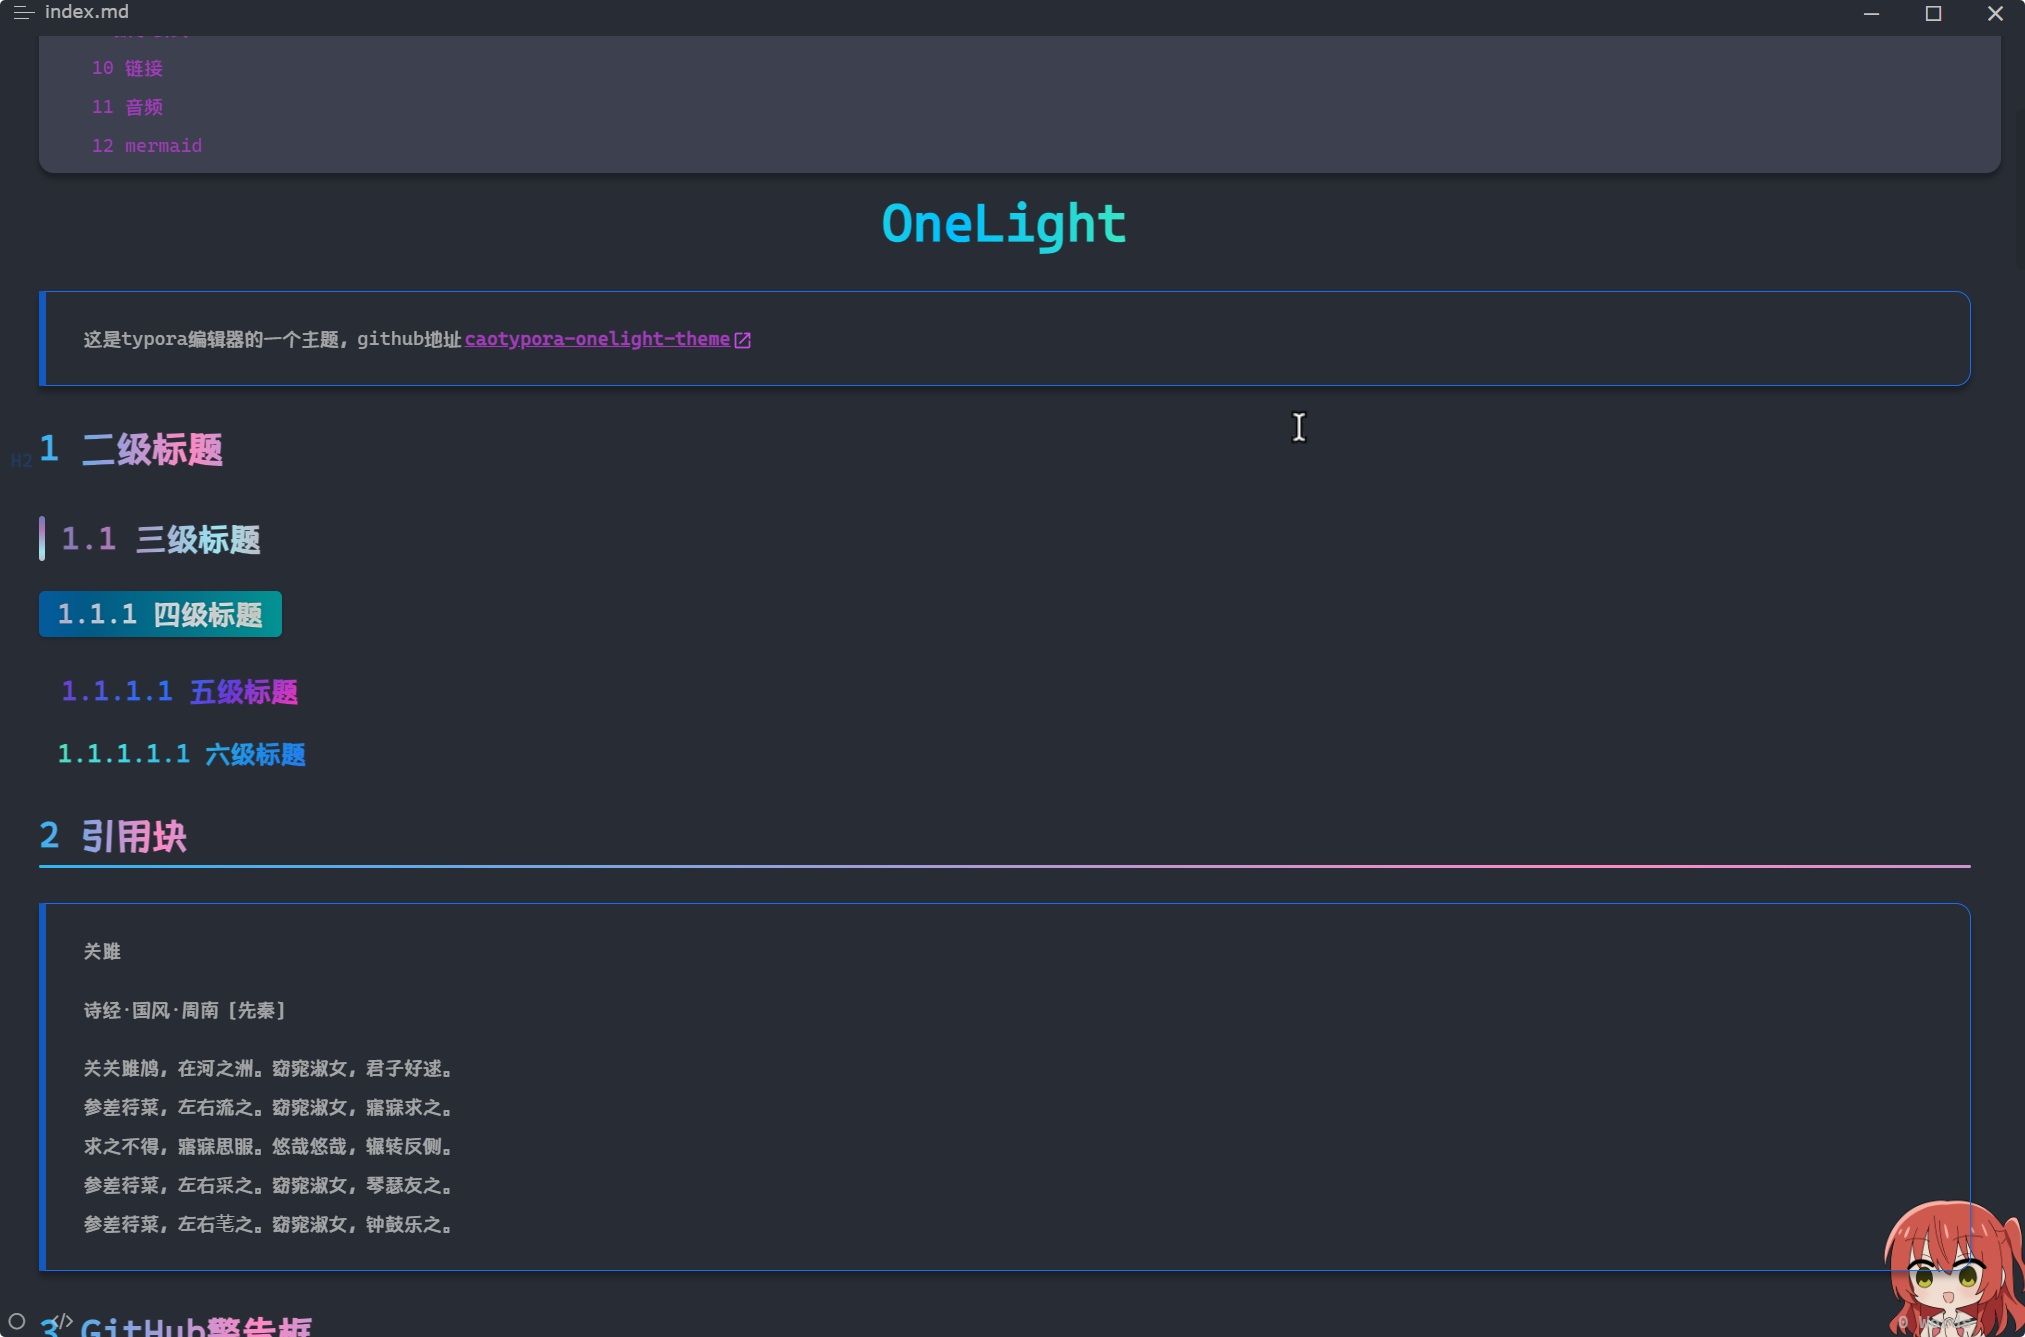This screenshot has width=2025, height=1337.
Task: Click the index.md title text
Action: [87, 12]
